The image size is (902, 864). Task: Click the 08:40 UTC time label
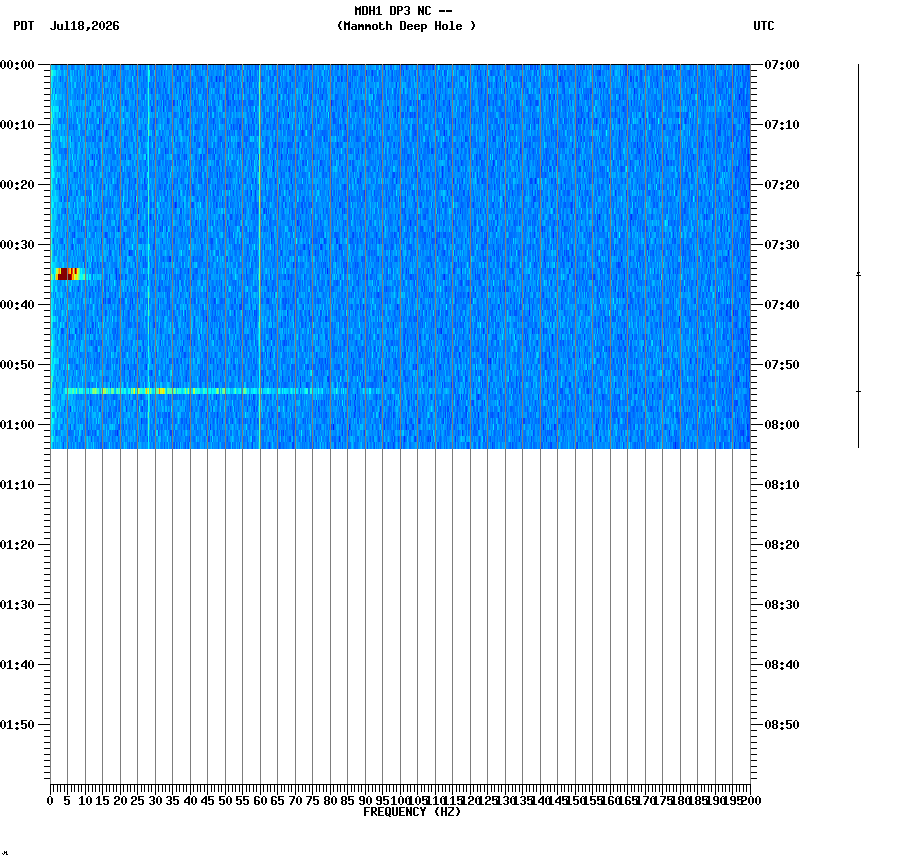click(782, 665)
